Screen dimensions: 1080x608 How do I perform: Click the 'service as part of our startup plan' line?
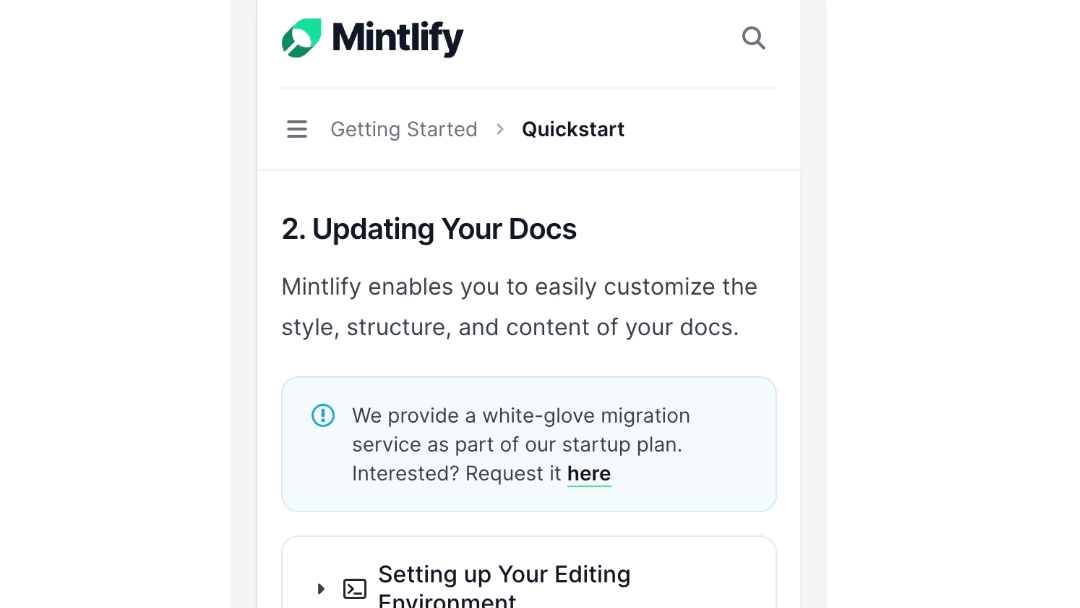pyautogui.click(x=517, y=445)
